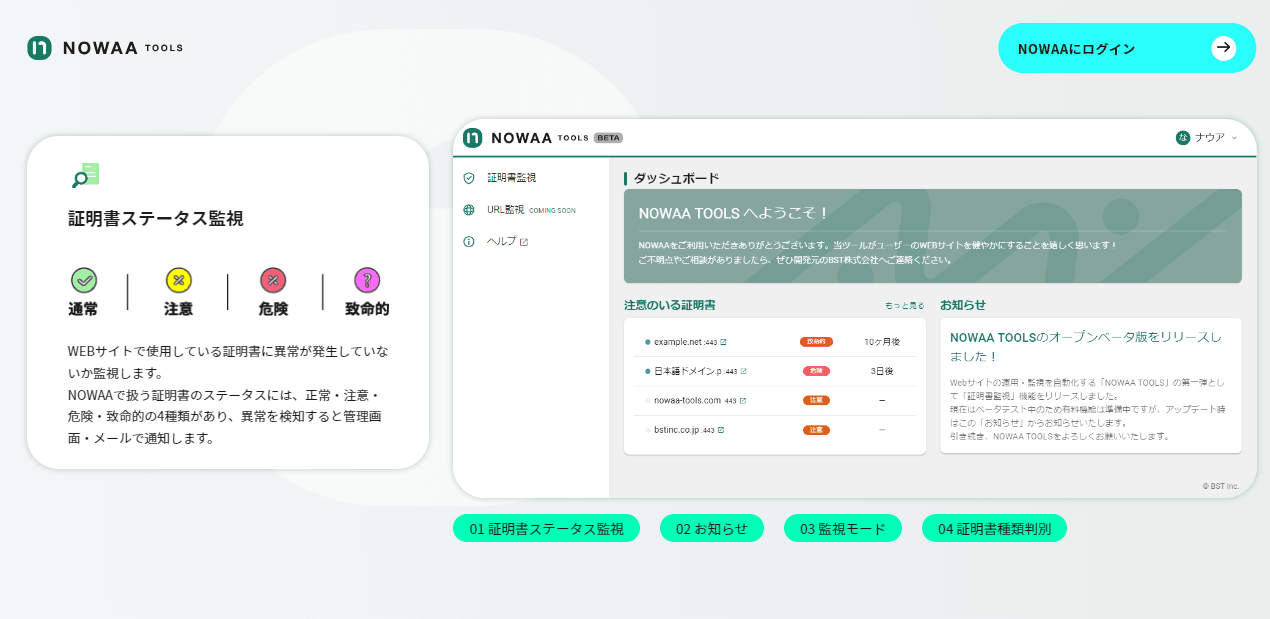Screen dimensions: 1270x619
Task: Click the external link icon for nowaa-tools.com
Action: coord(742,400)
